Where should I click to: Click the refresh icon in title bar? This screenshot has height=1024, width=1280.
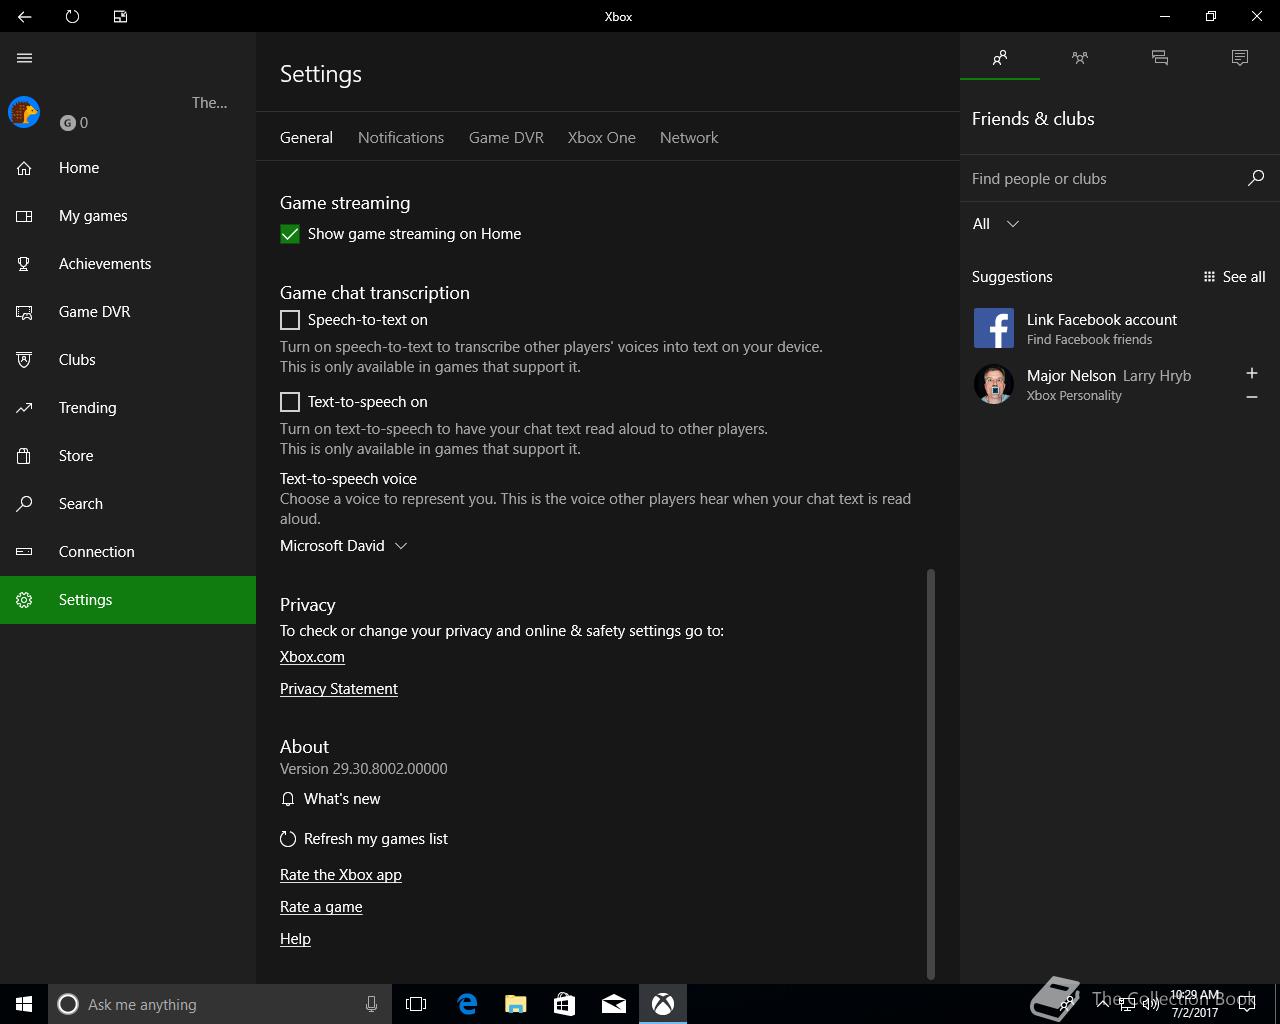72,16
